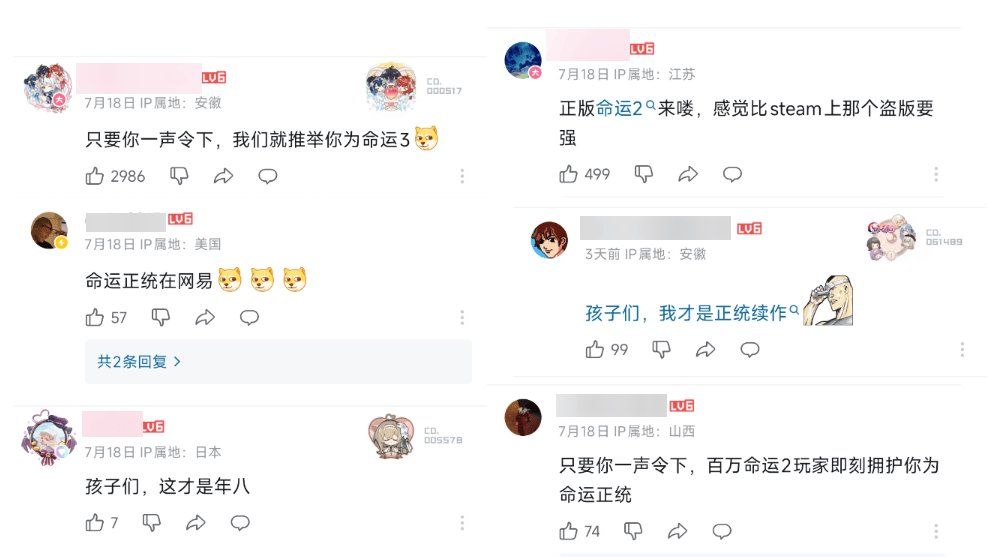Dislike the comment with 74 likes
This screenshot has height=557, width=988.
tap(633, 531)
